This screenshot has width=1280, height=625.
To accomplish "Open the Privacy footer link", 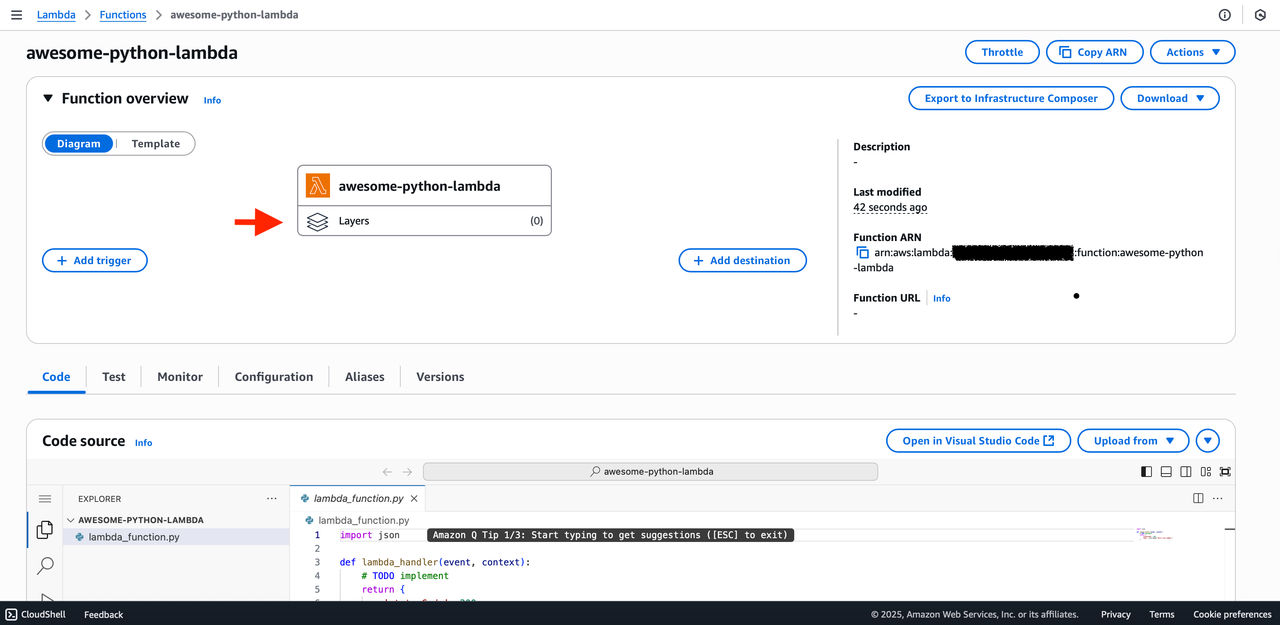I will tap(1116, 614).
